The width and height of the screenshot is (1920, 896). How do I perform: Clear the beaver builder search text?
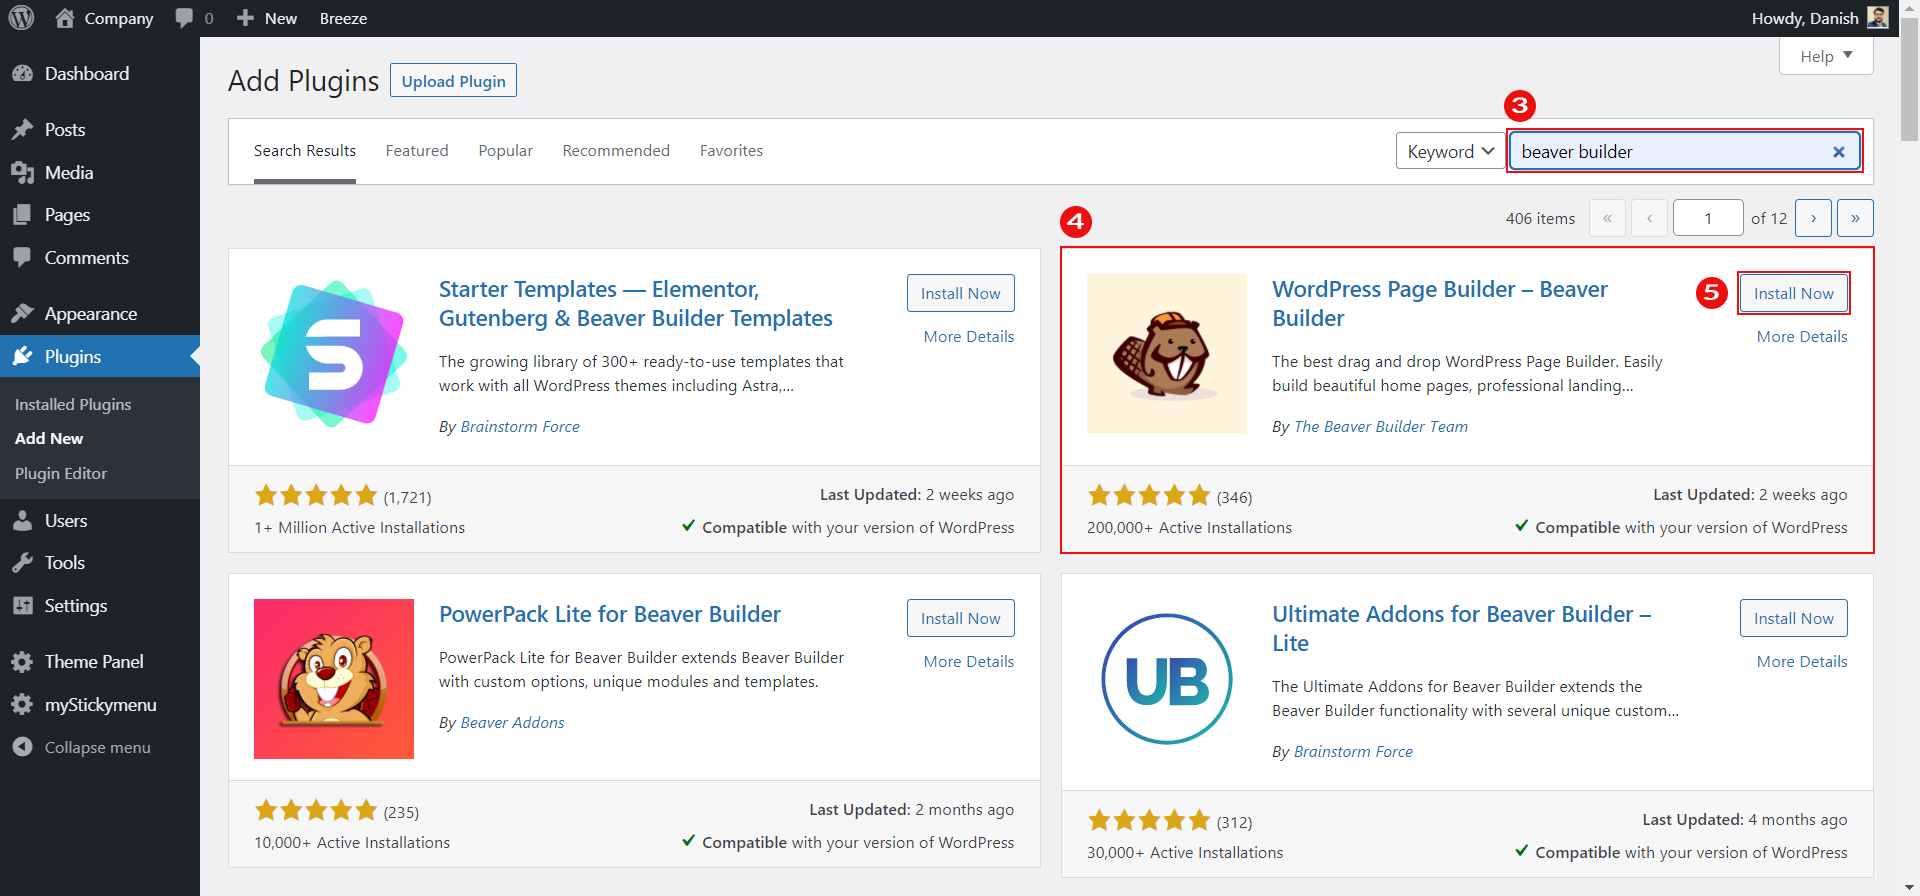pyautogui.click(x=1838, y=152)
